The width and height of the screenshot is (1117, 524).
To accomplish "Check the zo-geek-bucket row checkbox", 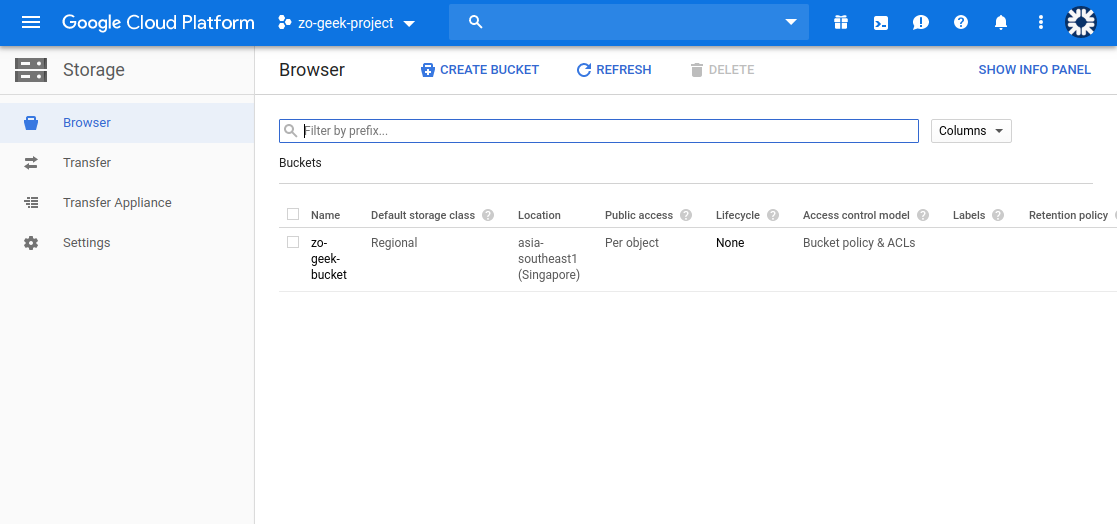I will [293, 242].
